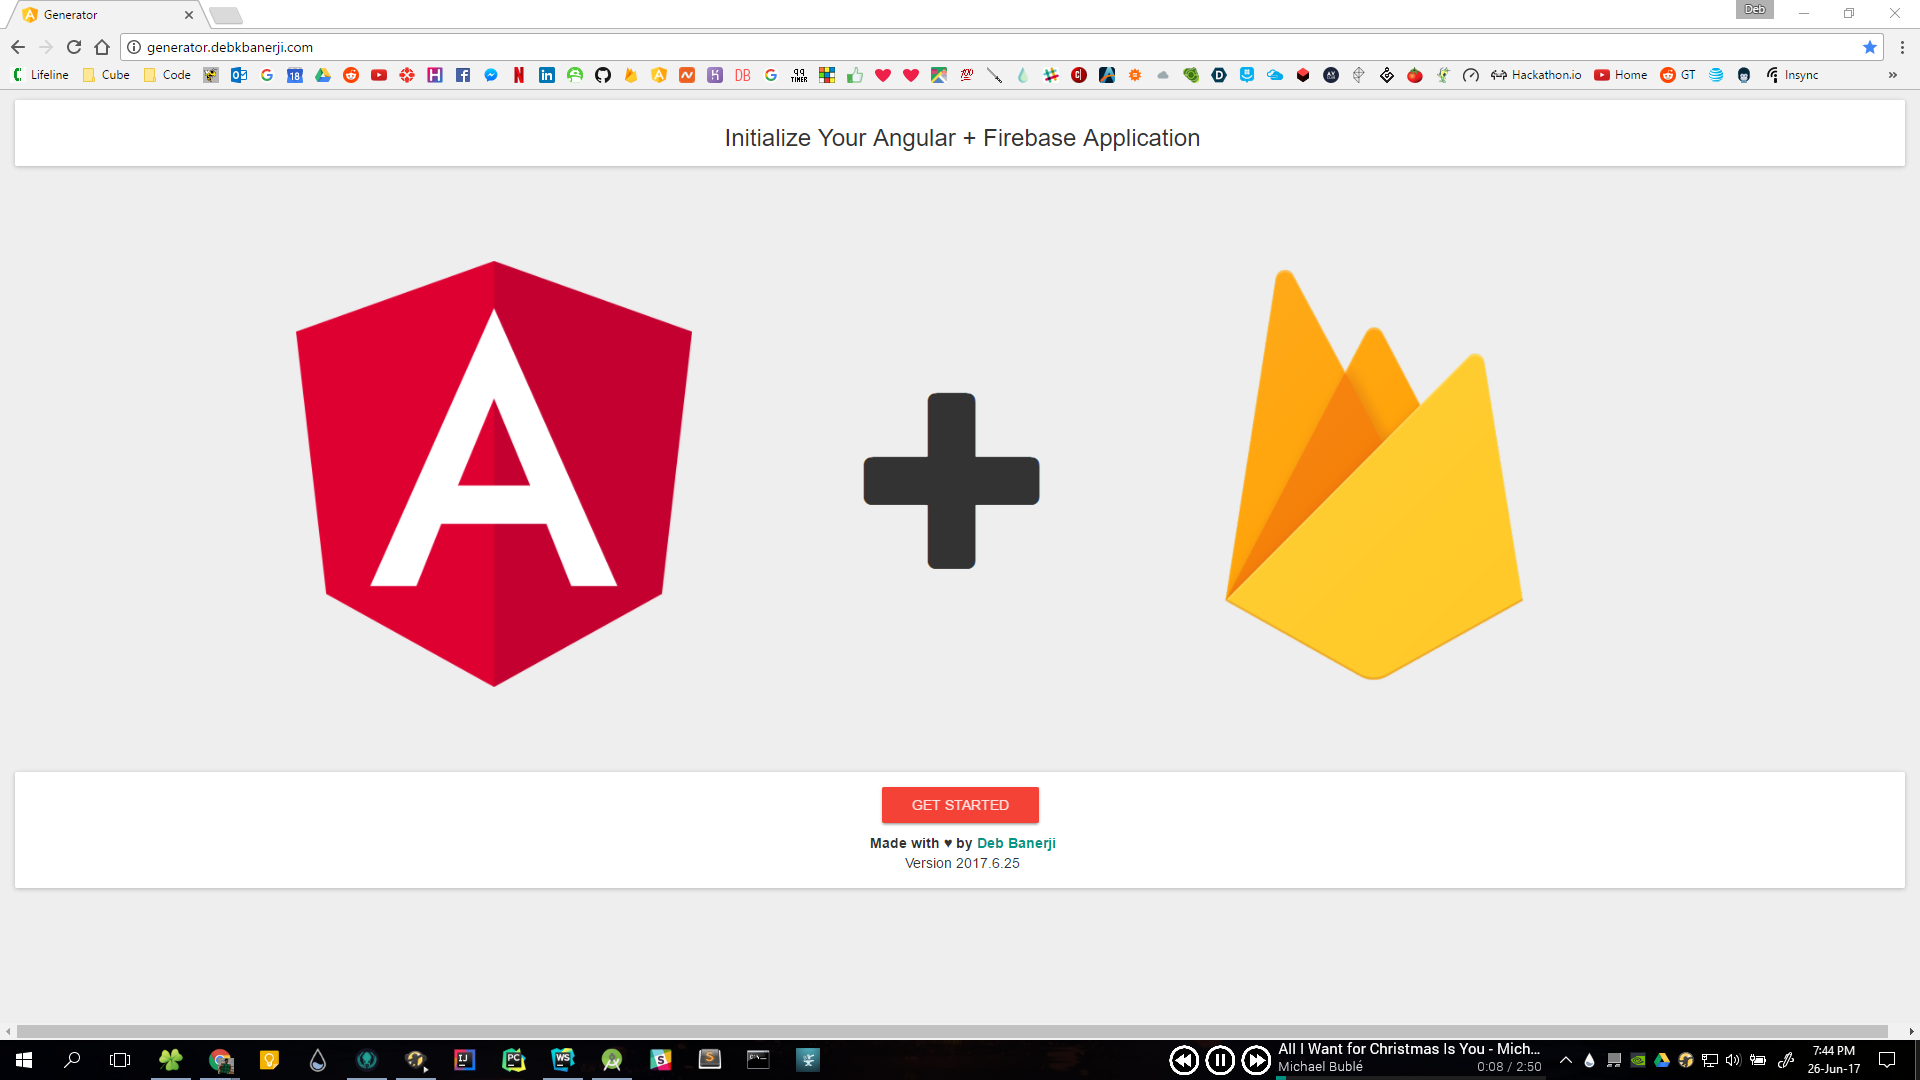Open the GitHub bookmark icon
Screen dimensions: 1920x1080
coord(603,75)
